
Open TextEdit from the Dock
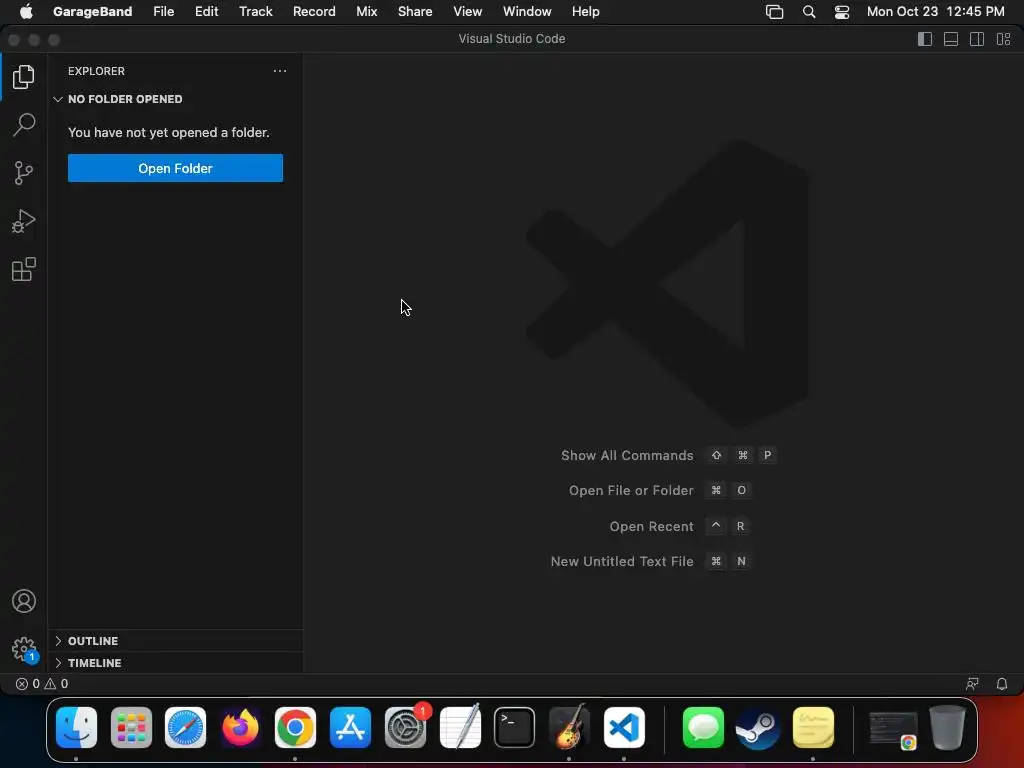[x=460, y=727]
